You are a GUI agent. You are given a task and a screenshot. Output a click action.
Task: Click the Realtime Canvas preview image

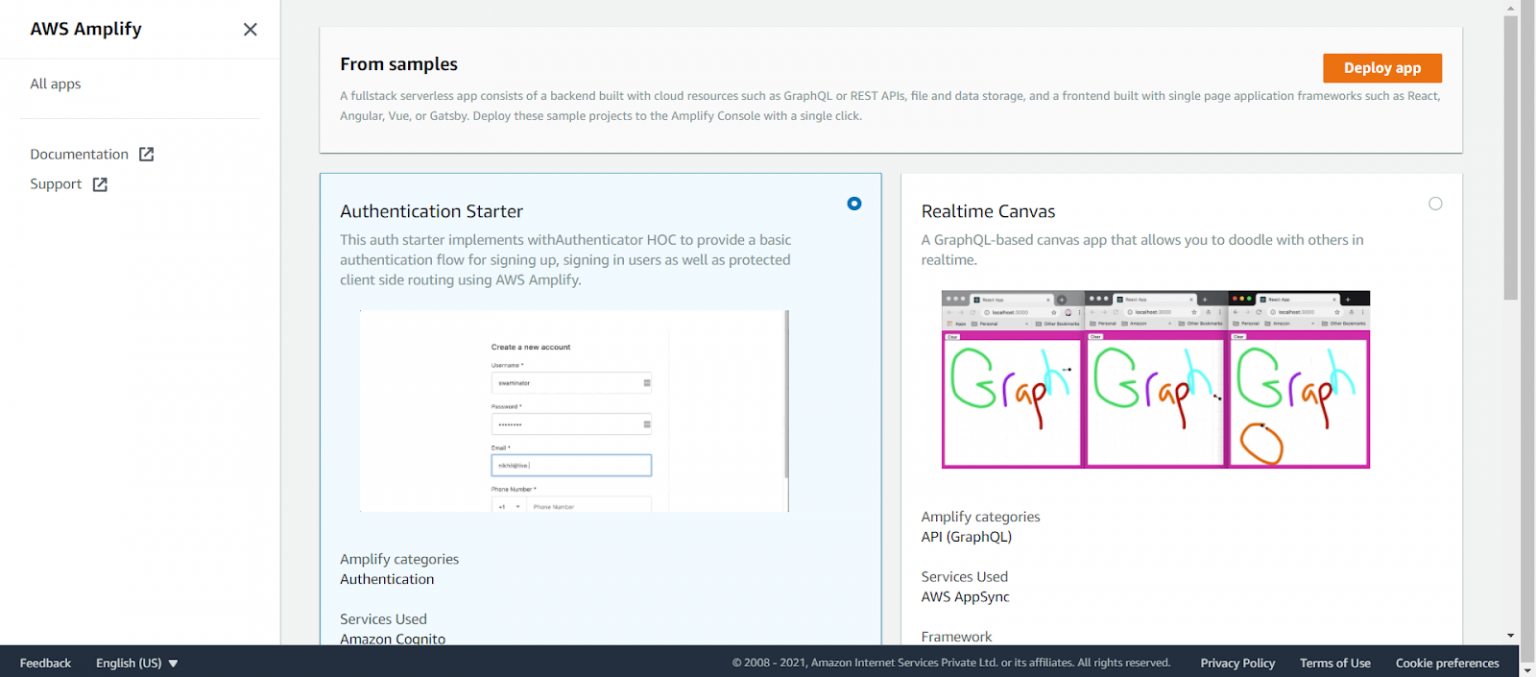(x=1156, y=379)
